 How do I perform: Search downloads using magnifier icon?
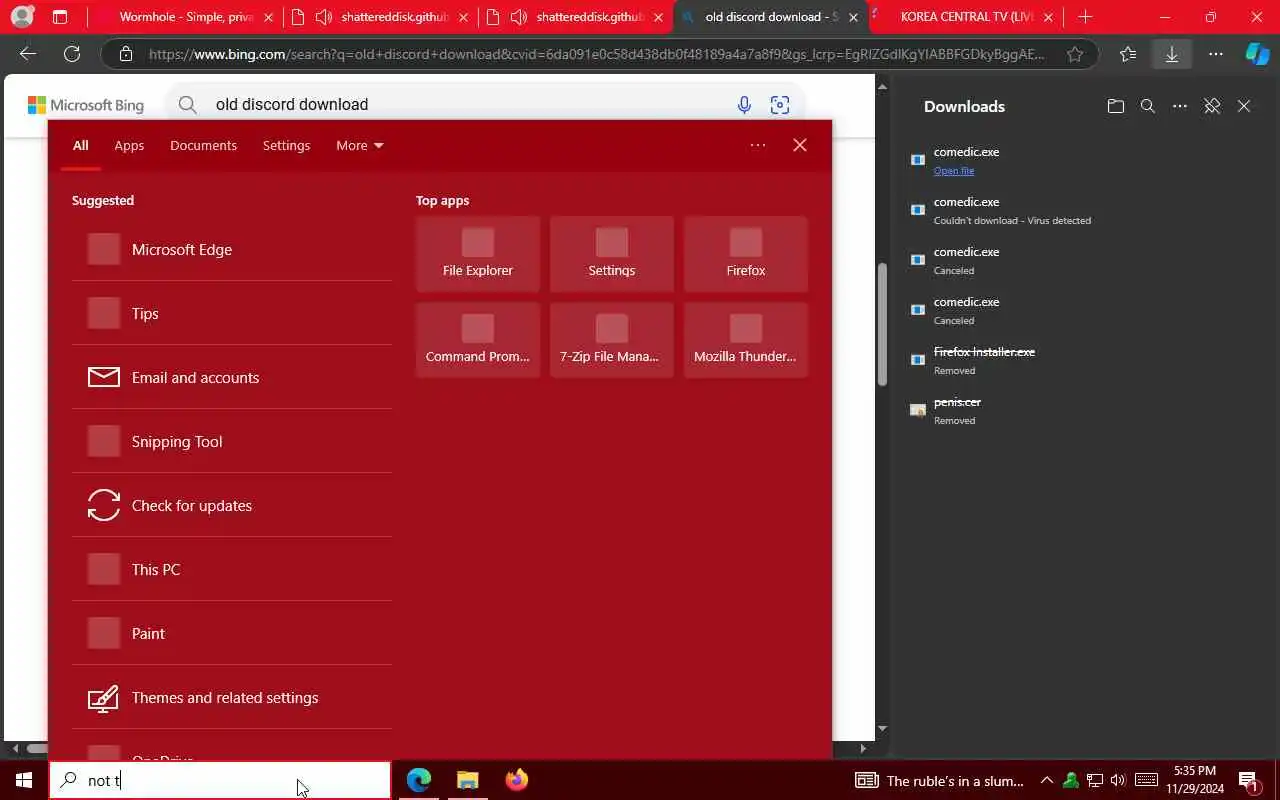point(1148,106)
